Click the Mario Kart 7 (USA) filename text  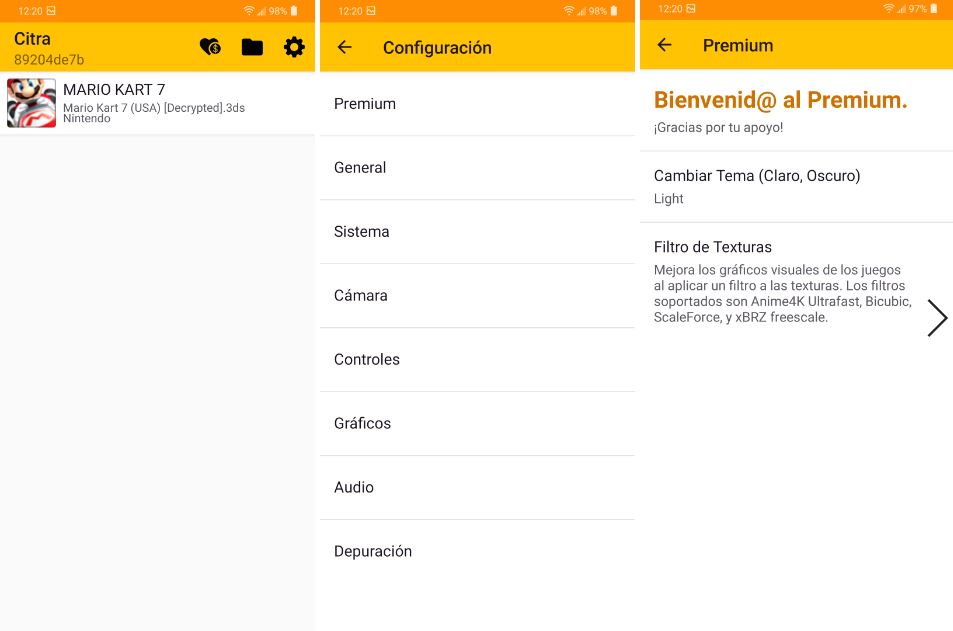click(154, 108)
